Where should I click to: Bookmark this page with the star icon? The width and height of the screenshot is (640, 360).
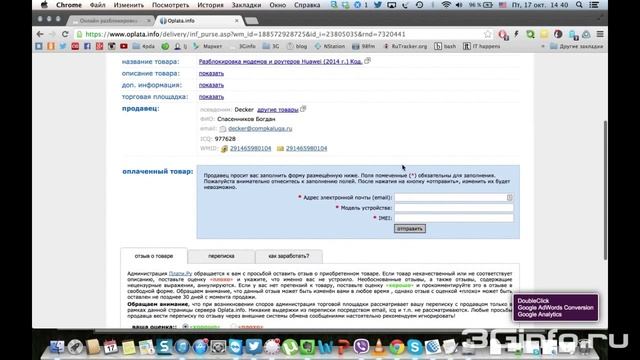click(x=488, y=34)
